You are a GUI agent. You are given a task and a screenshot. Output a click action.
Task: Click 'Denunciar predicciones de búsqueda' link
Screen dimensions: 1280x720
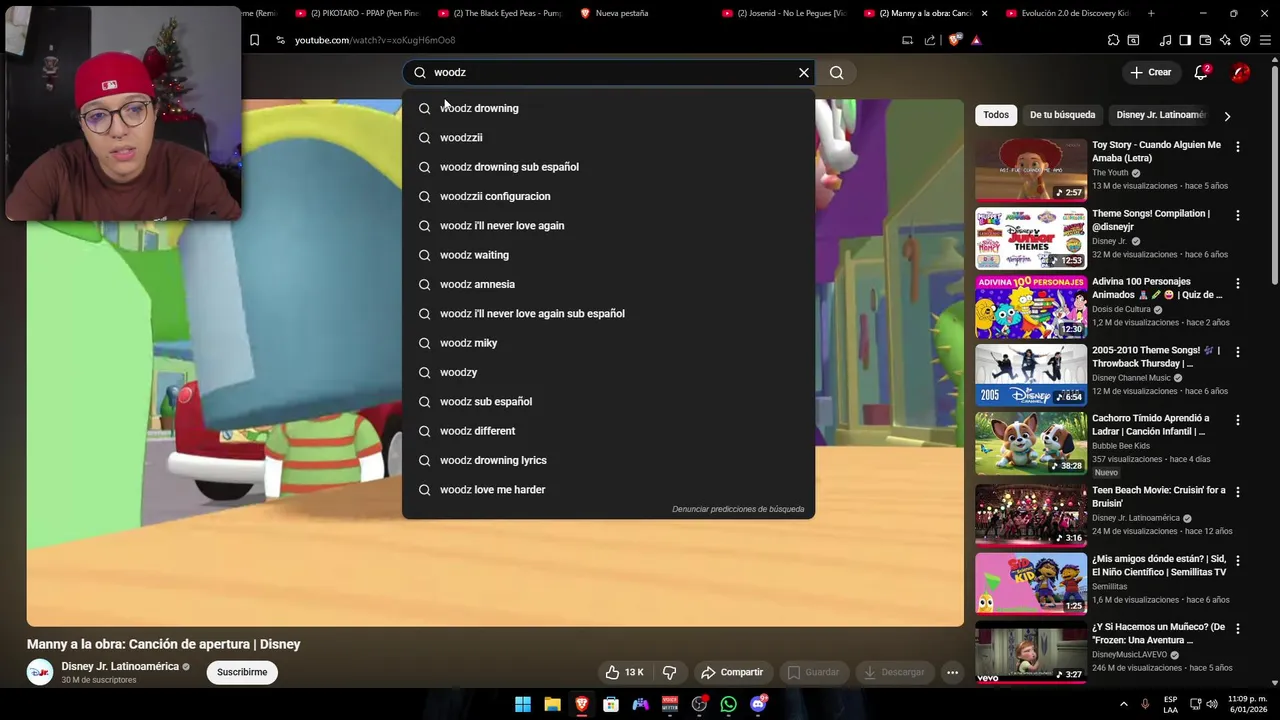click(x=738, y=509)
